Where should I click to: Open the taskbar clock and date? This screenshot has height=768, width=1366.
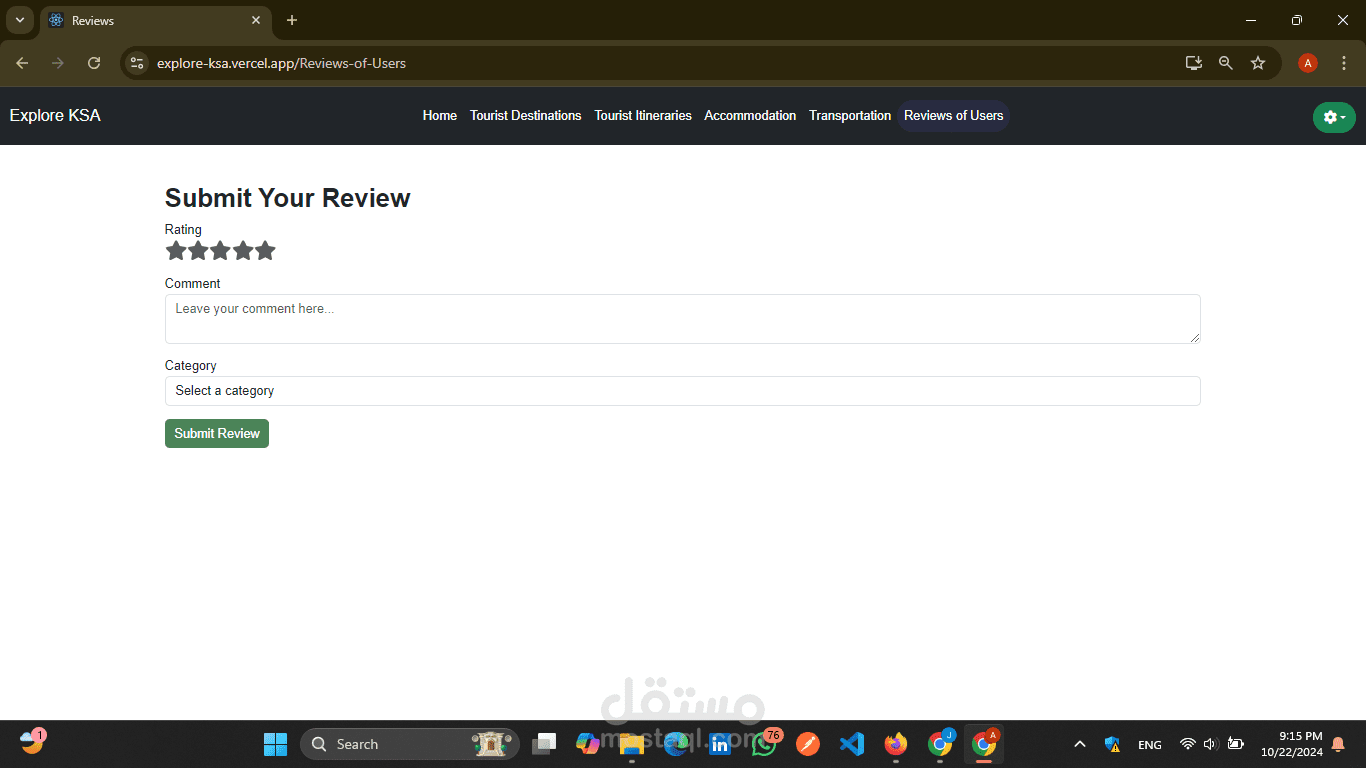tap(1291, 744)
